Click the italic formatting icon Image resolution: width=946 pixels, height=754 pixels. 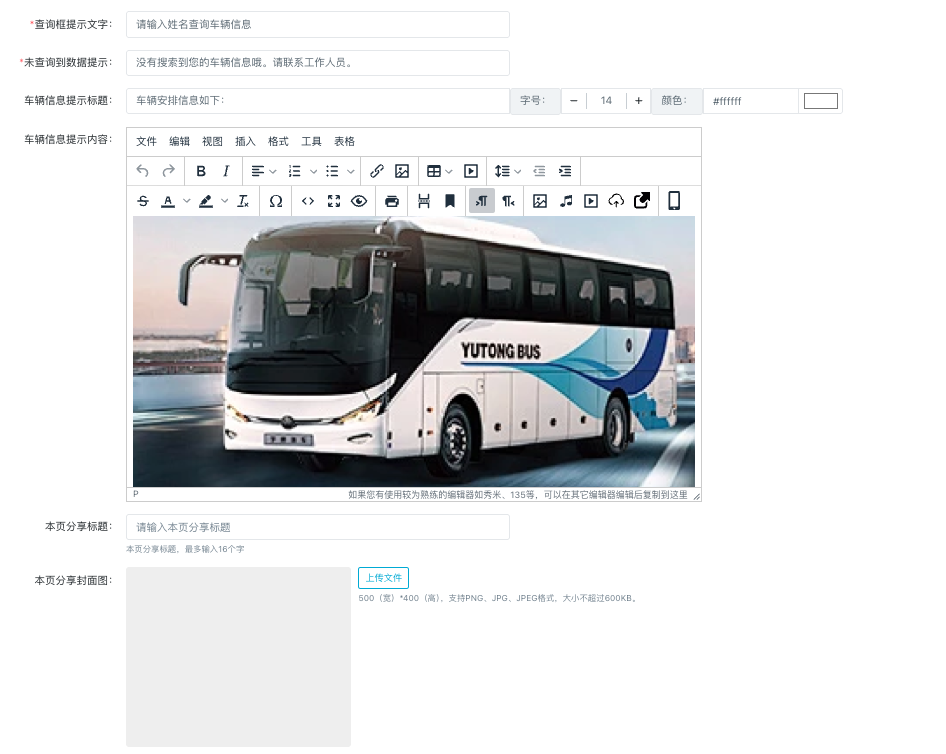click(226, 171)
